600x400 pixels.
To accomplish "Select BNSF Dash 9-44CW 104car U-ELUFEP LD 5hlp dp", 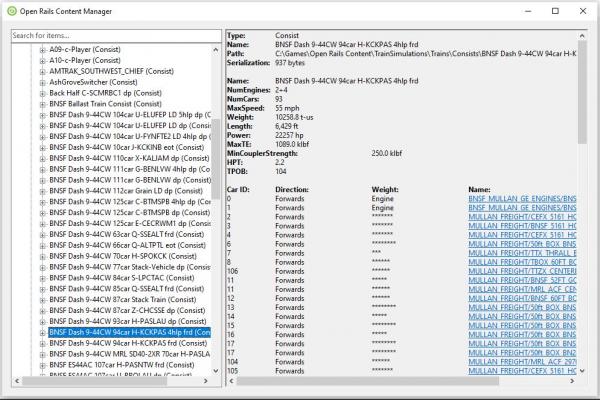I will coord(130,114).
